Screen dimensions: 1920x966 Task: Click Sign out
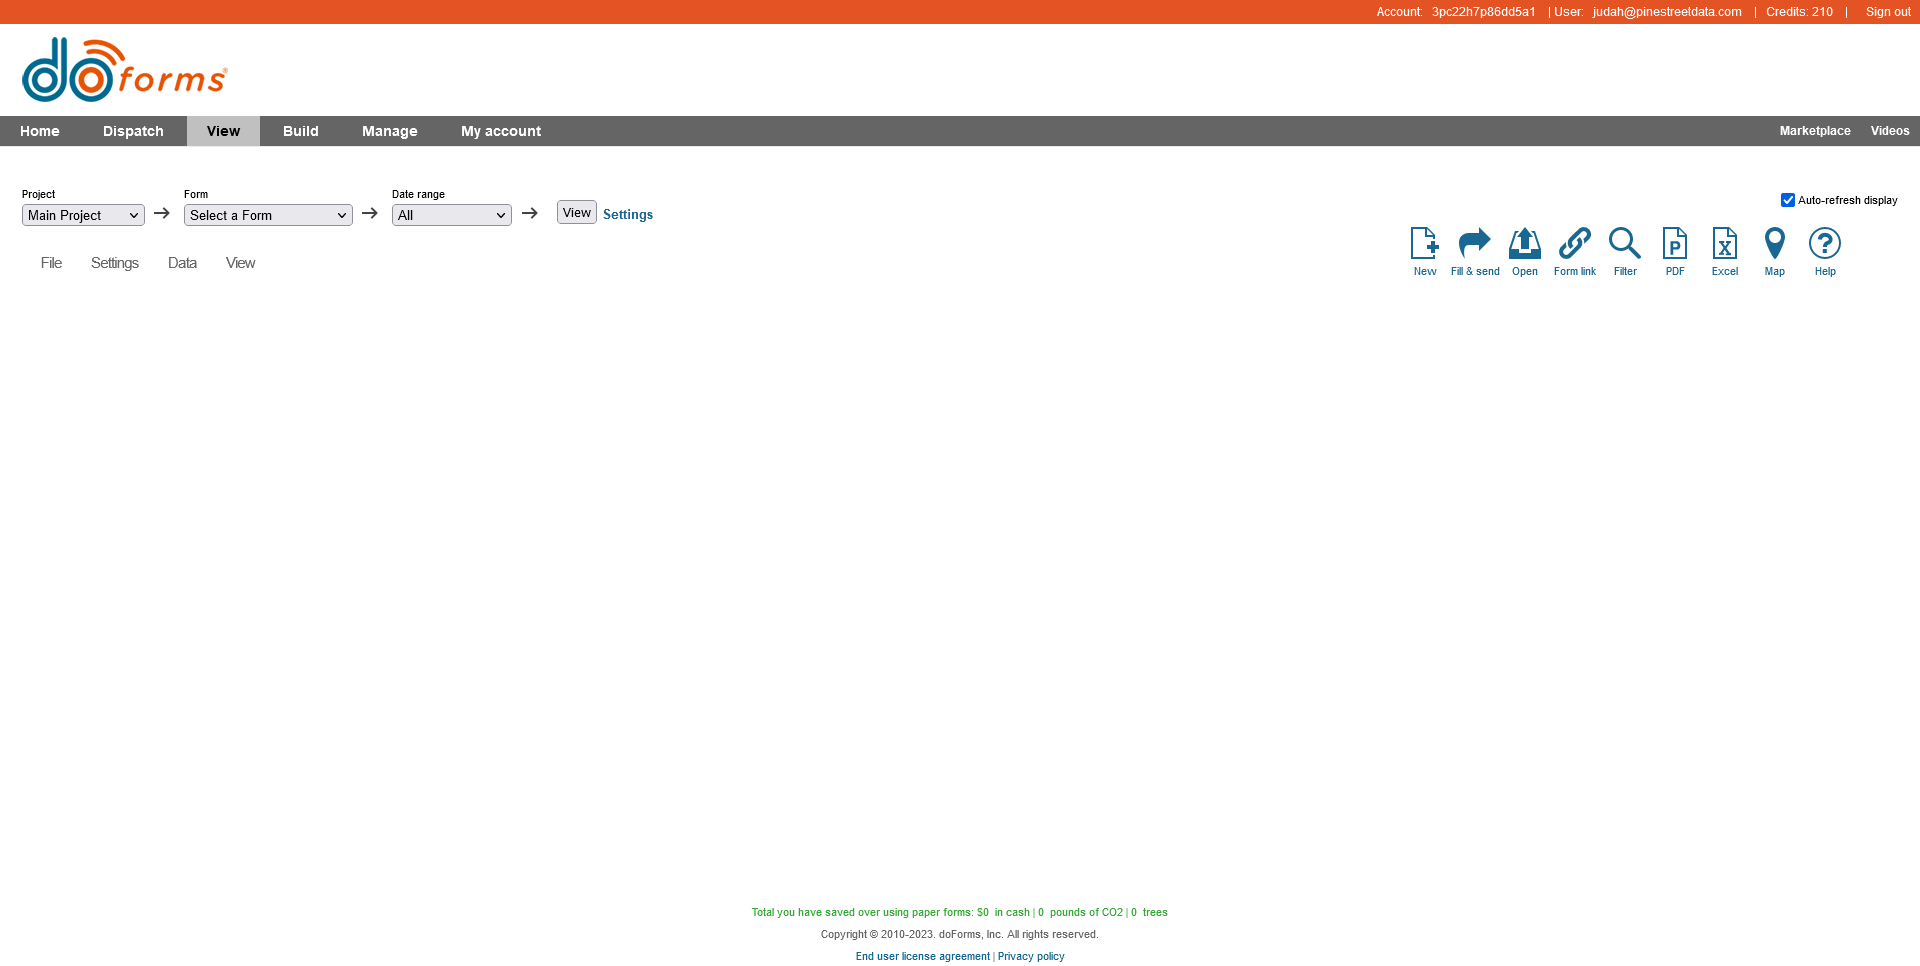(x=1886, y=11)
